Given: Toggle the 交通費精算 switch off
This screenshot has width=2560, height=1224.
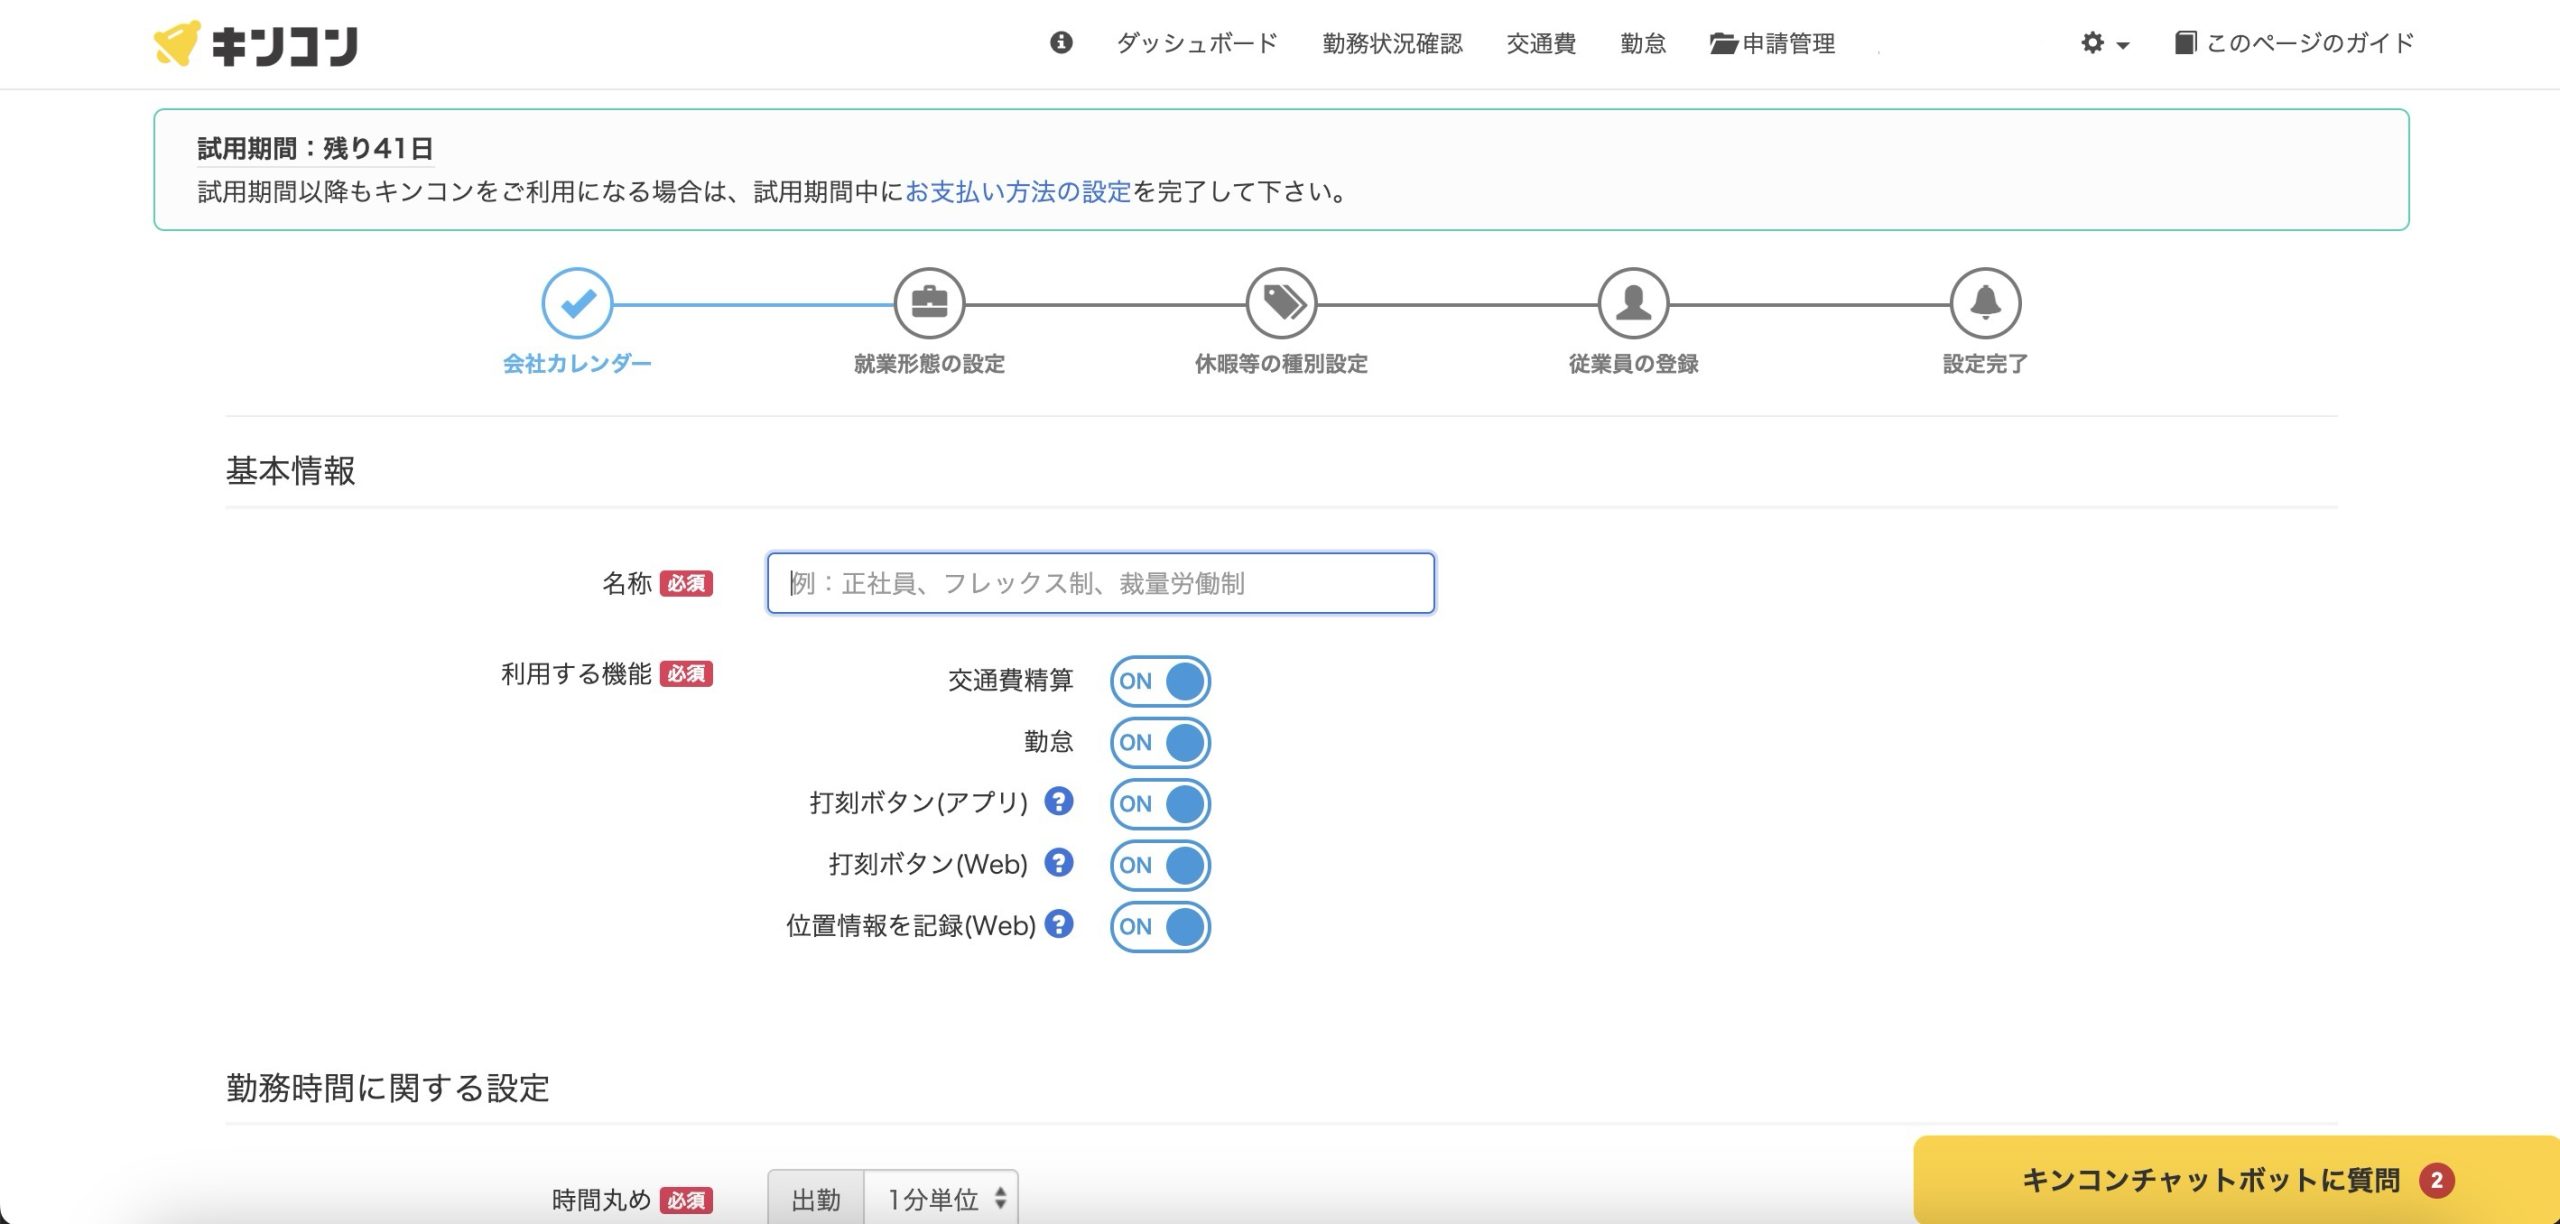Looking at the screenshot, I should point(1160,681).
